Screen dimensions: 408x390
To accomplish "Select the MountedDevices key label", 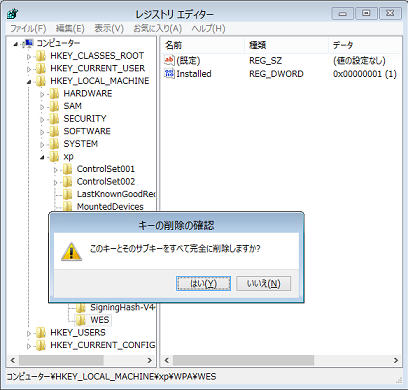I will click(110, 207).
